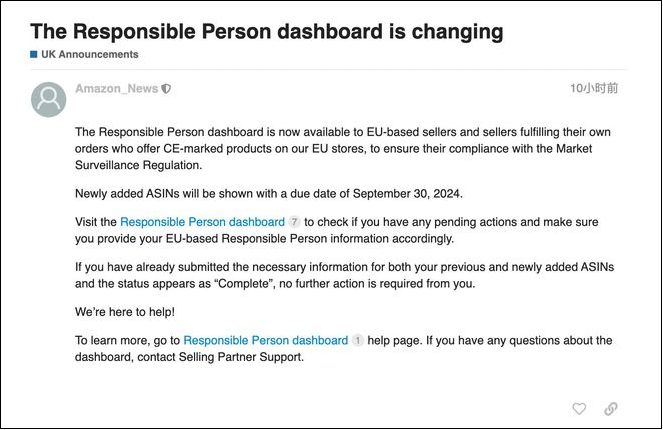Copy the post link via chain icon
Image resolution: width=663 pixels, height=430 pixels.
[x=610, y=409]
